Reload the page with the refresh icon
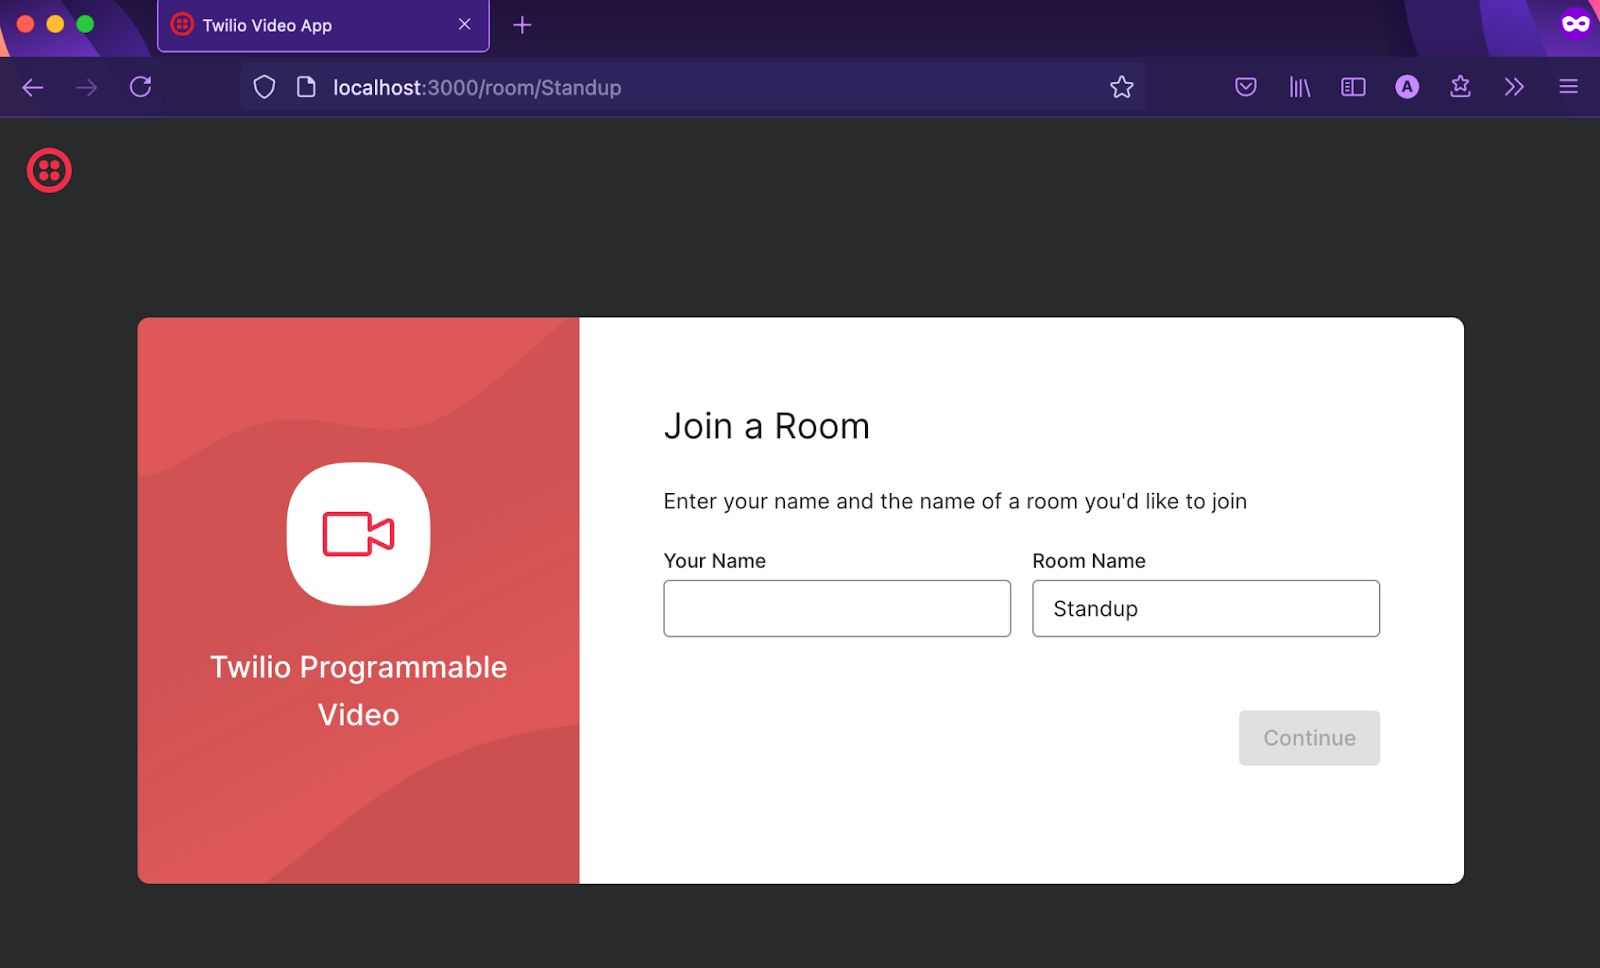The height and width of the screenshot is (968, 1600). click(x=141, y=87)
